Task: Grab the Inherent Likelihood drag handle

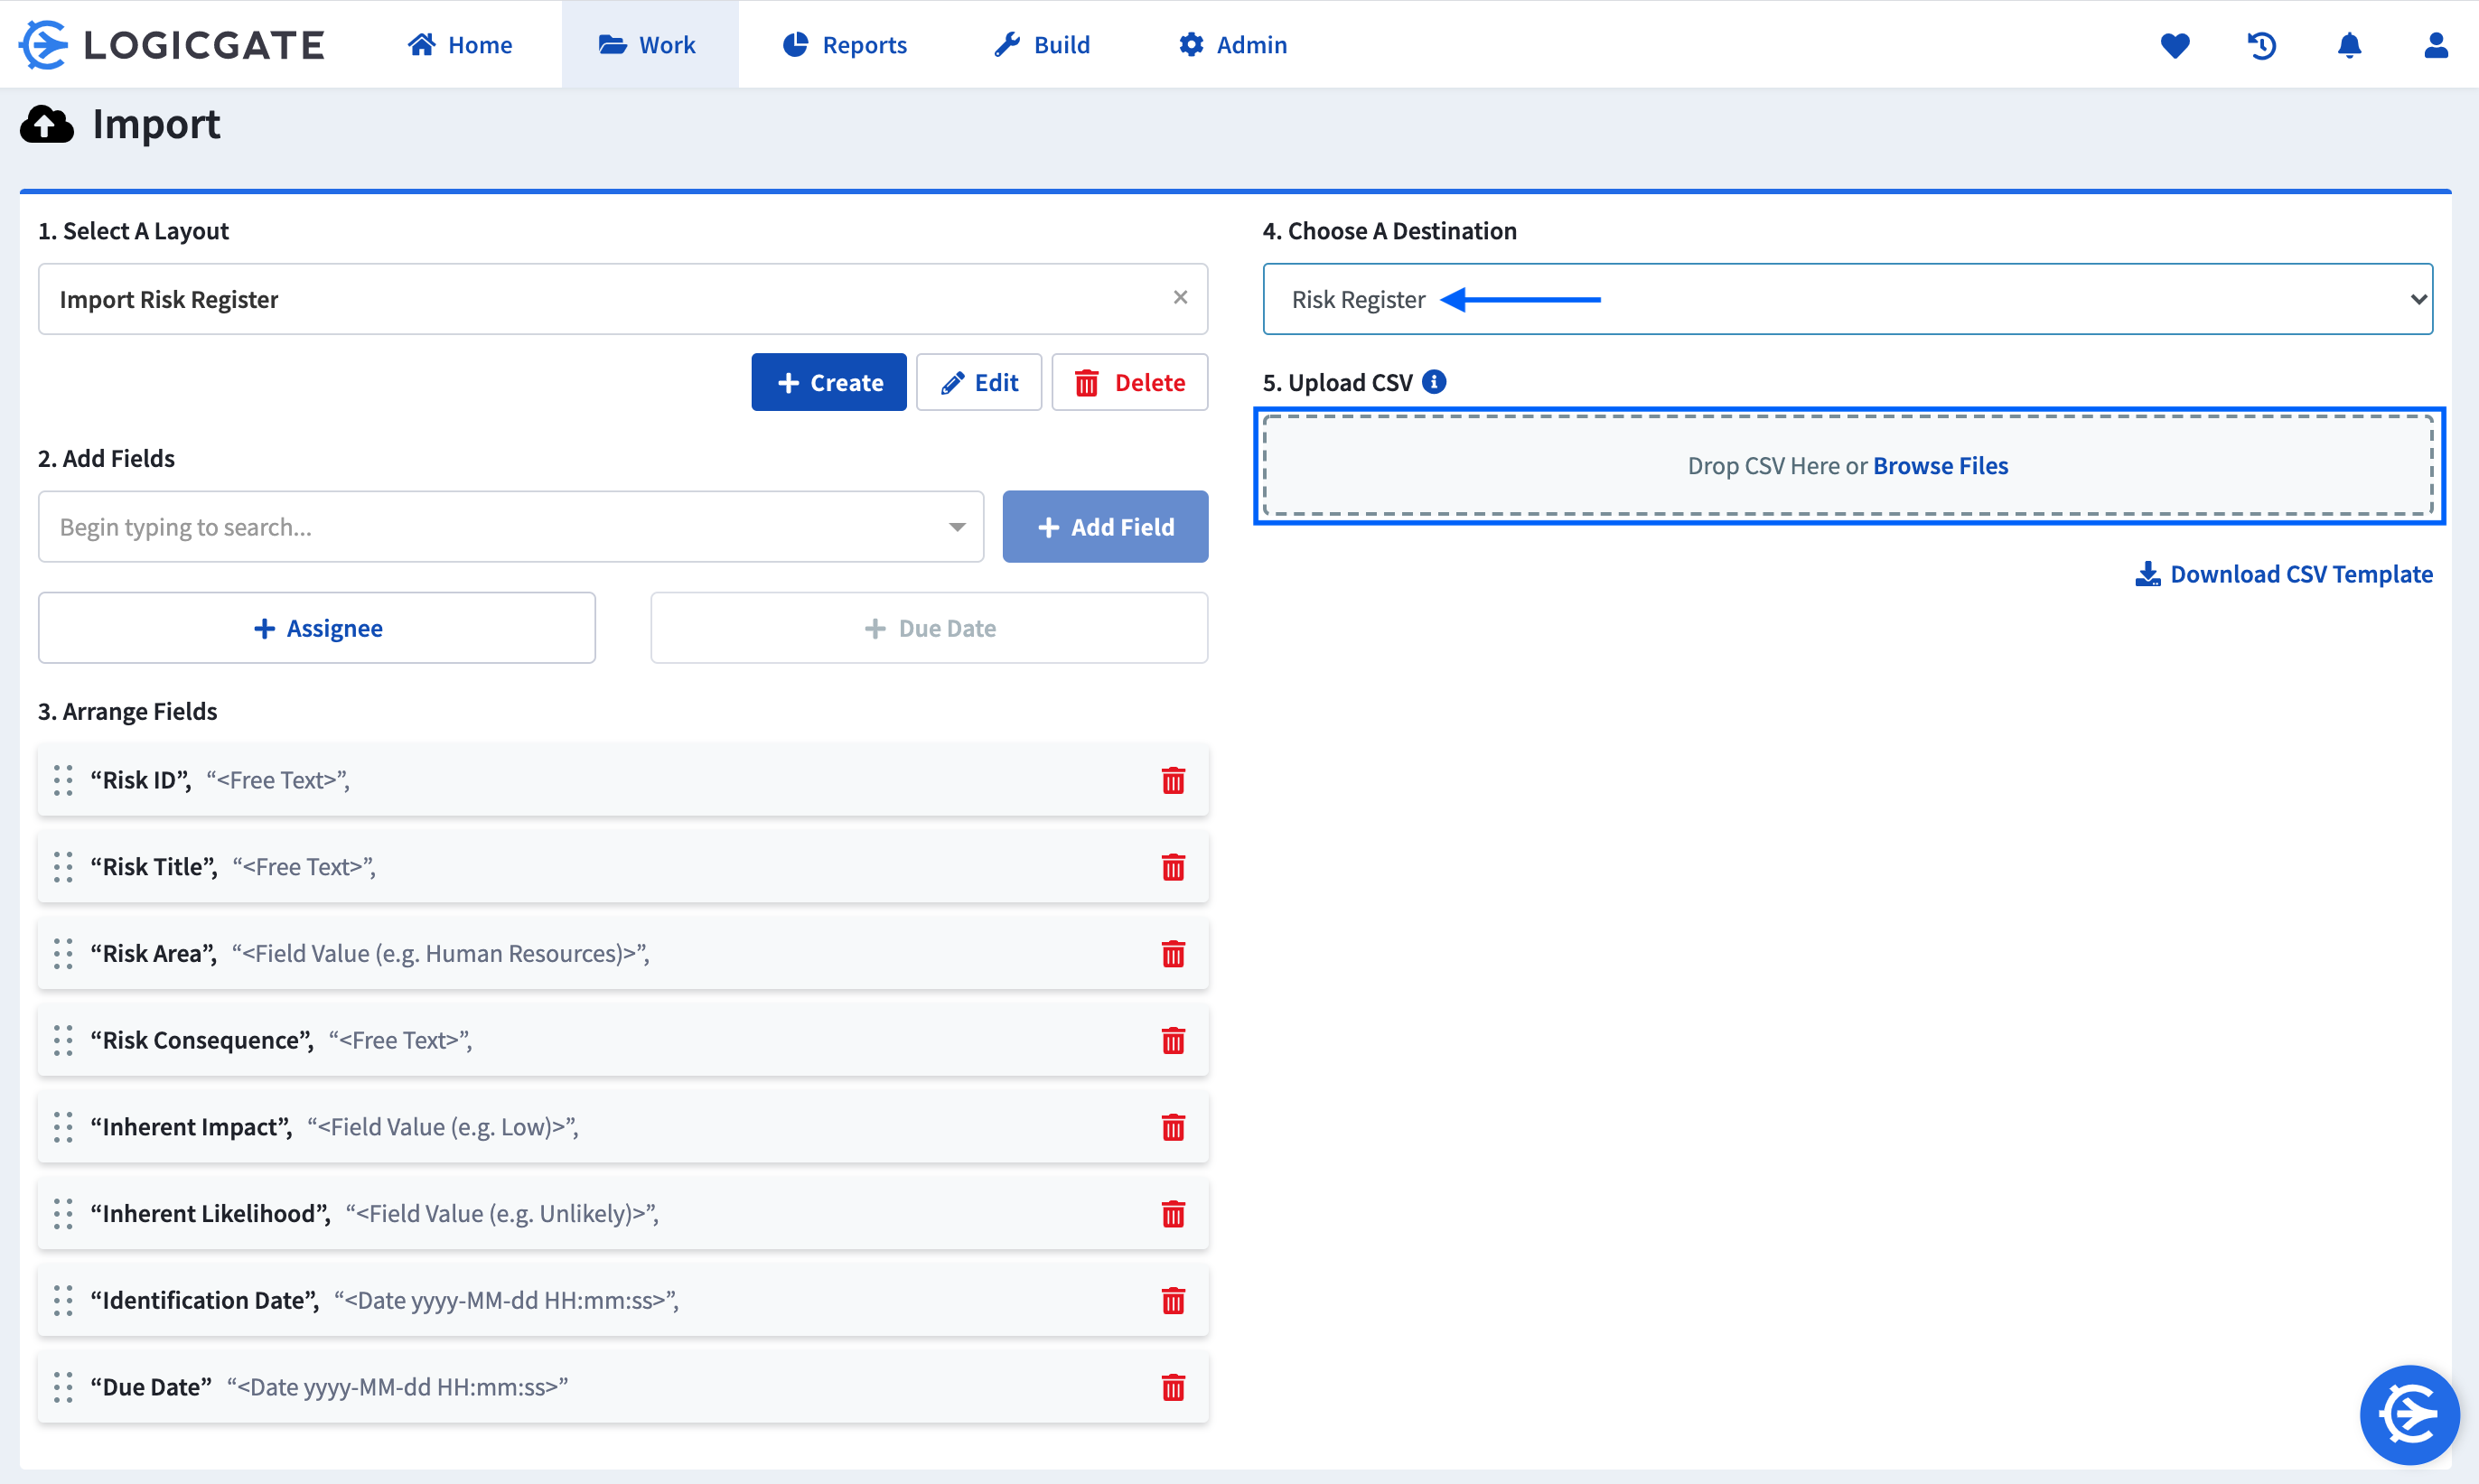Action: pos(63,1214)
